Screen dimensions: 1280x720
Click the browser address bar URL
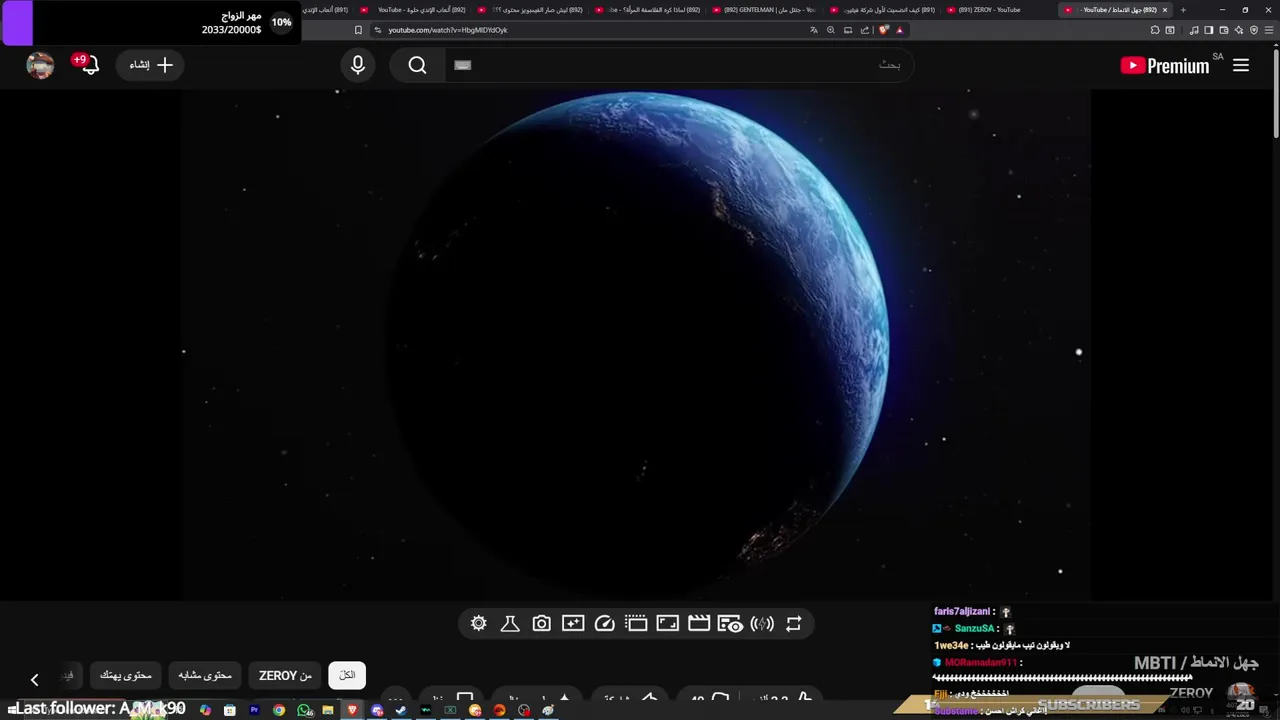(x=448, y=30)
